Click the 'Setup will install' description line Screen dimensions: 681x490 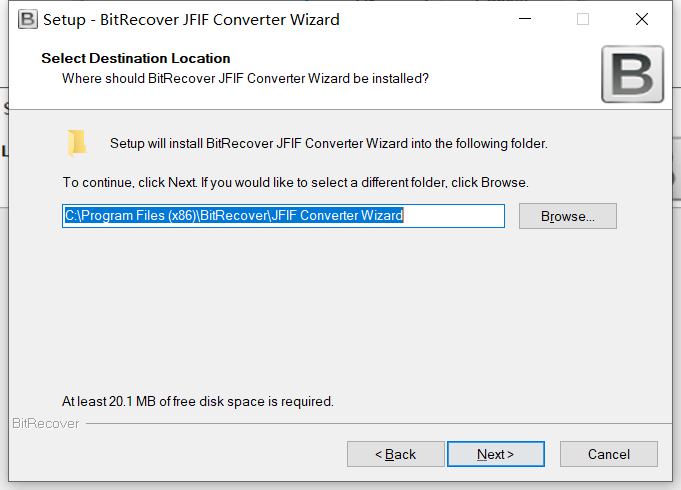[329, 143]
